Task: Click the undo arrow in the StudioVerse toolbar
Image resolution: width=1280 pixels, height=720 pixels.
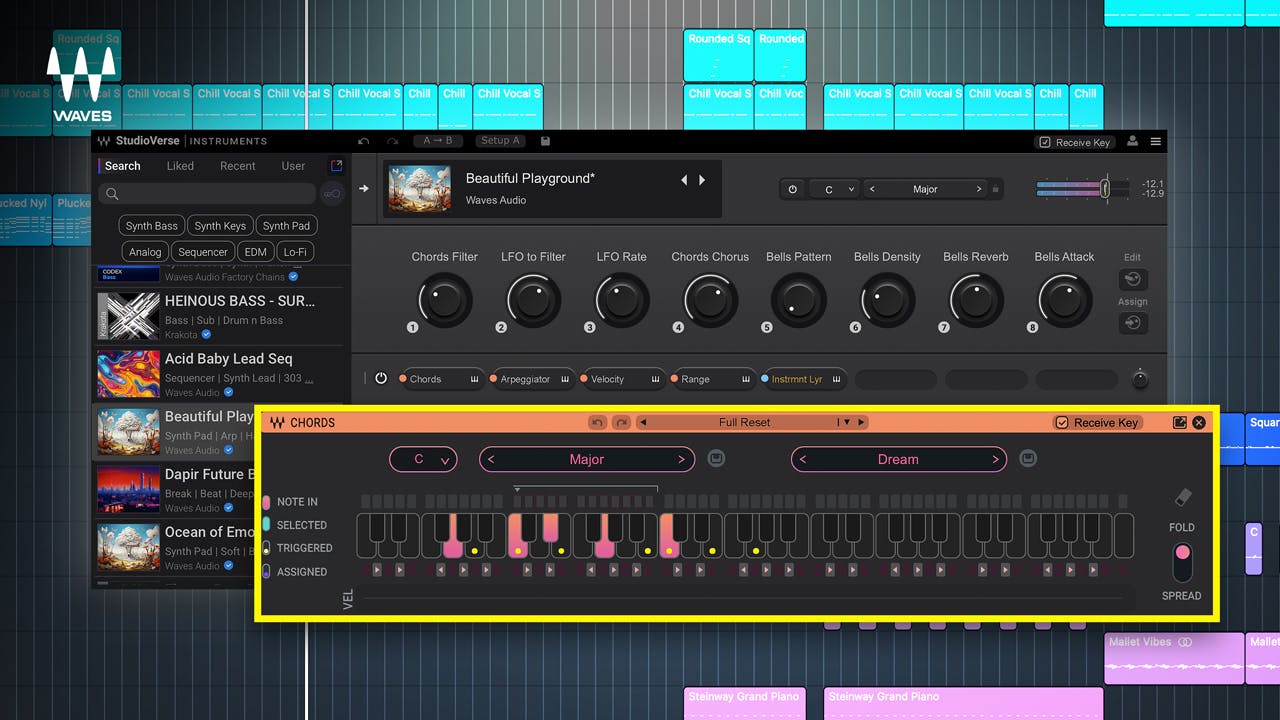Action: click(x=364, y=141)
